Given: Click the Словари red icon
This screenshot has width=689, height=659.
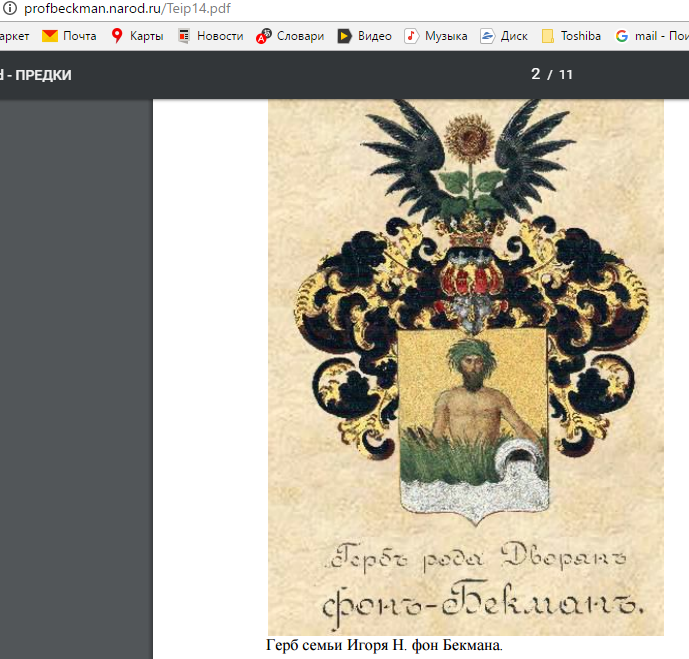Looking at the screenshot, I should 264,36.
